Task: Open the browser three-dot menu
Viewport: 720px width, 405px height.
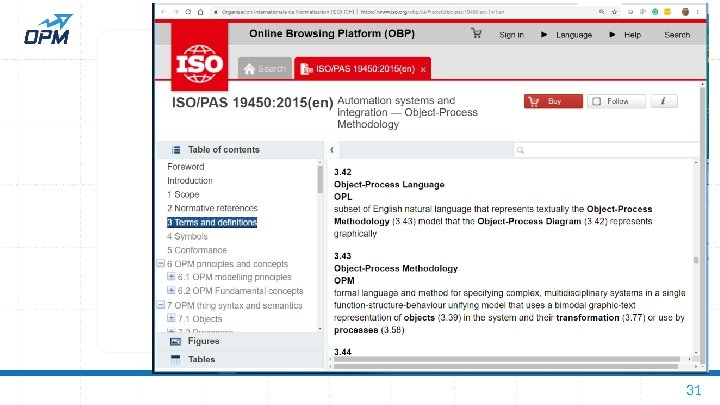Action: pyautogui.click(x=698, y=12)
